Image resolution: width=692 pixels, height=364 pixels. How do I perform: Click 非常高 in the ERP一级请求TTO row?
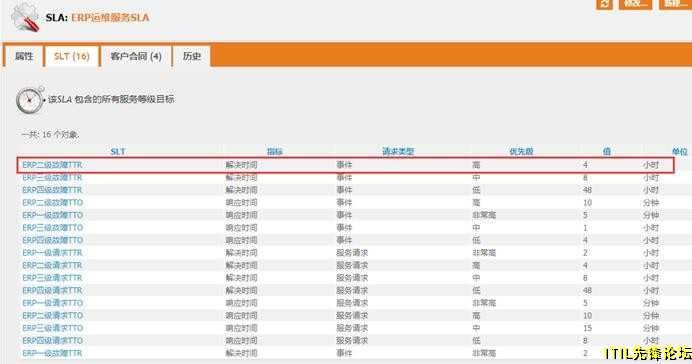(484, 303)
